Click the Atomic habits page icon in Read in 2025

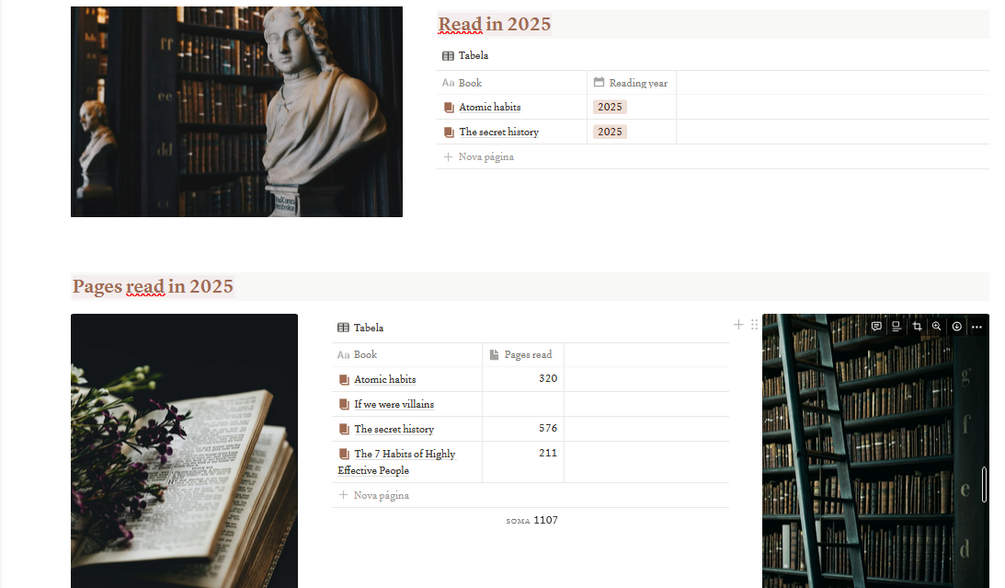pos(449,107)
